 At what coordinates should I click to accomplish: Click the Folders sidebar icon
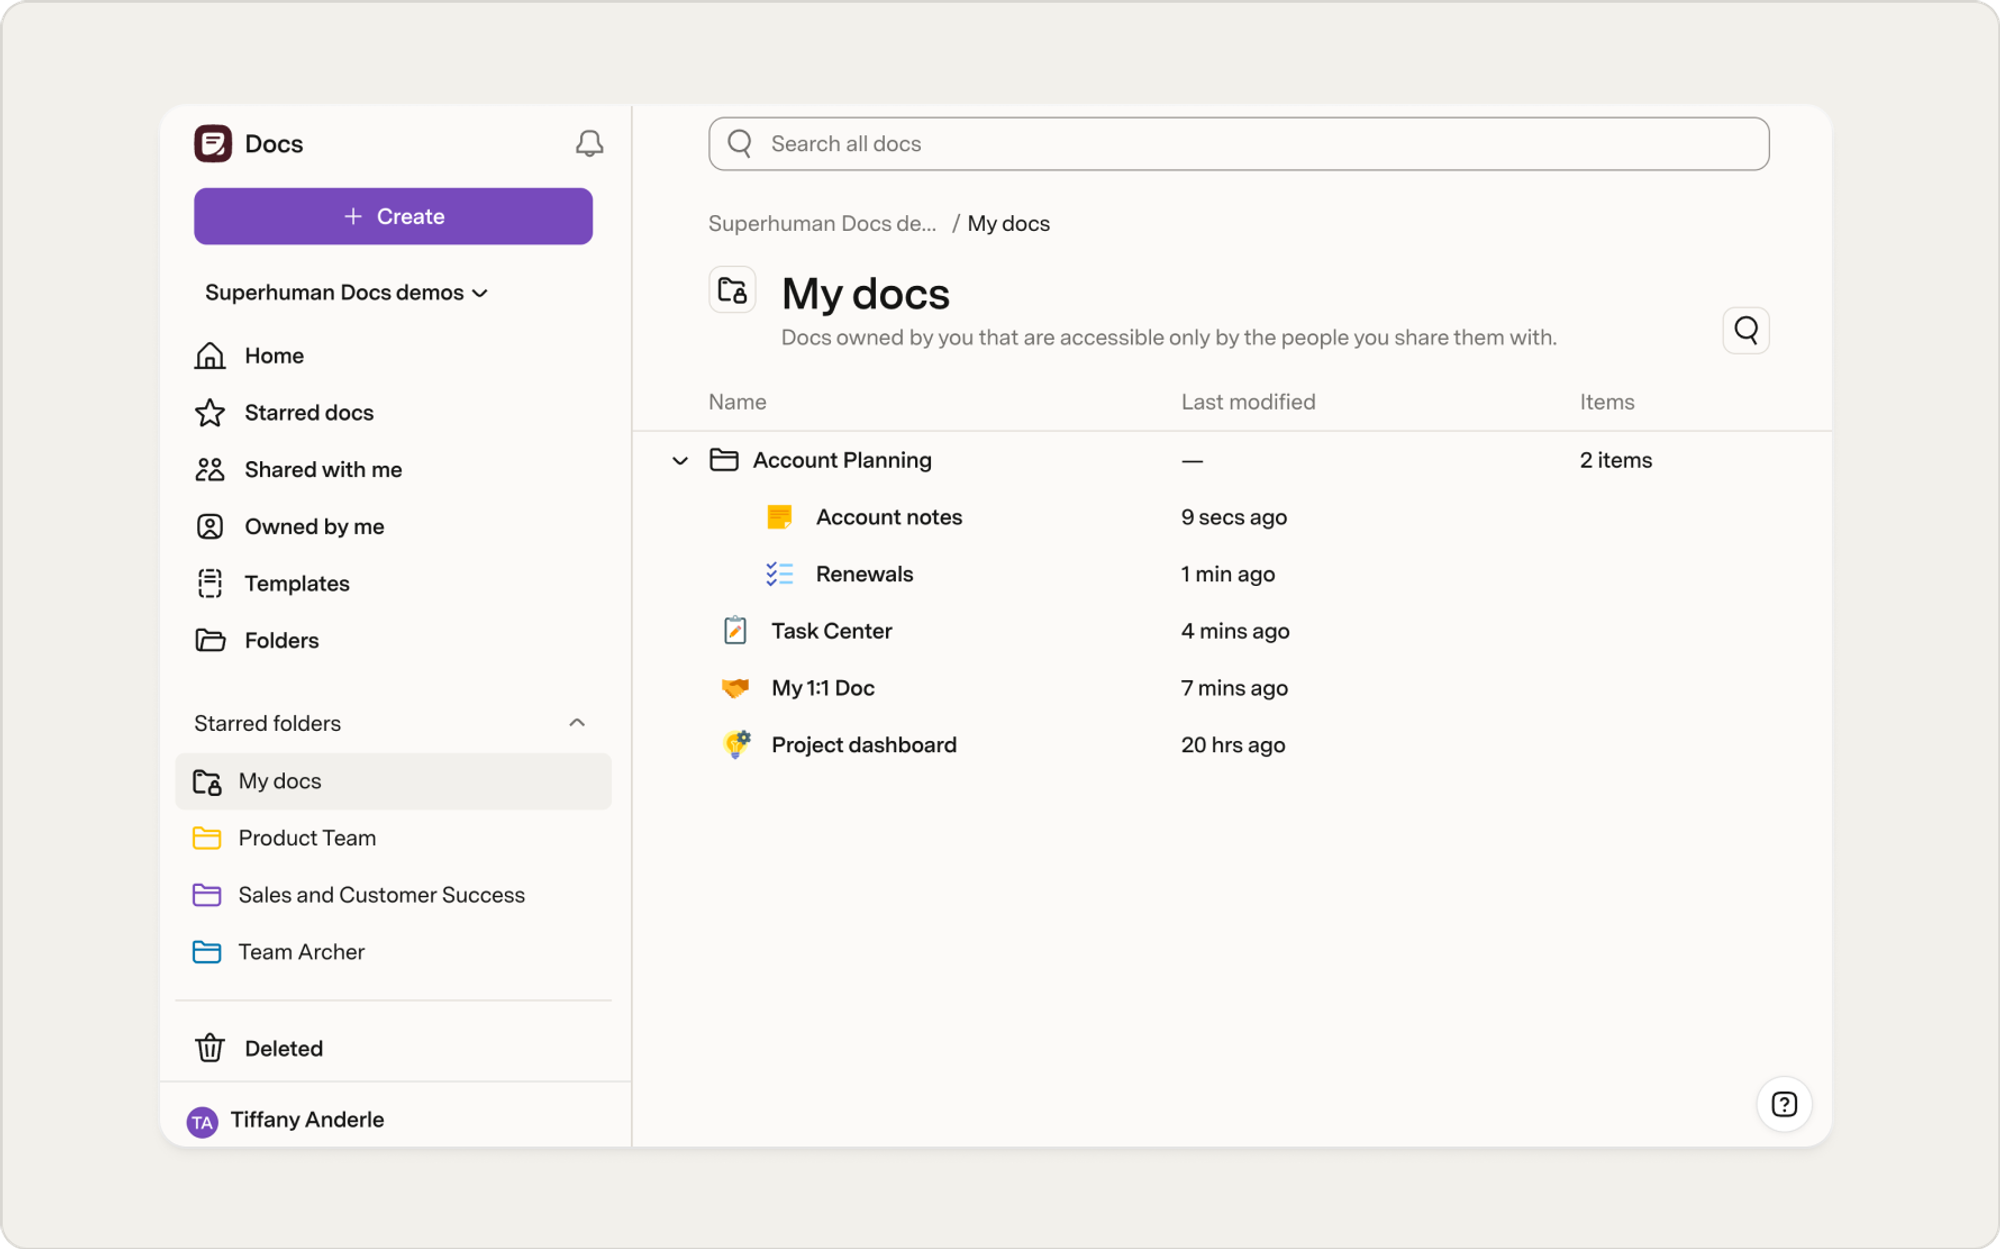click(210, 641)
